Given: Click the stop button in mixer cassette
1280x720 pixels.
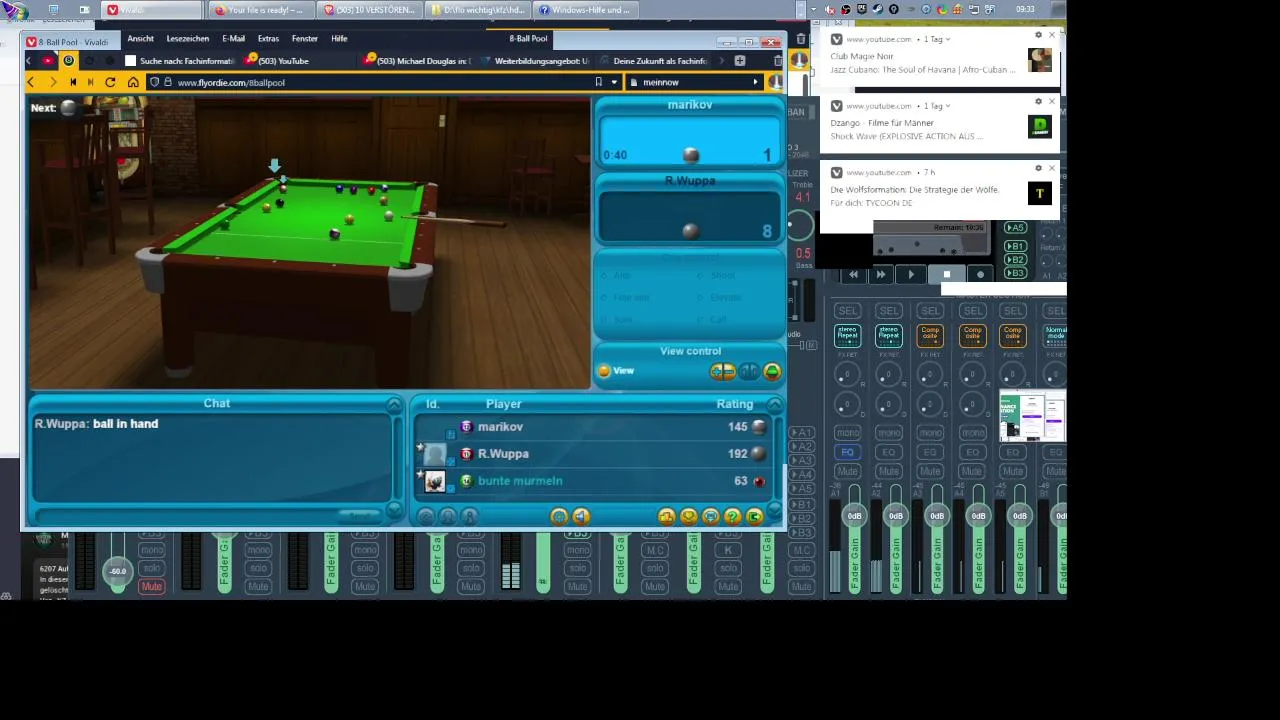Looking at the screenshot, I should [x=947, y=274].
